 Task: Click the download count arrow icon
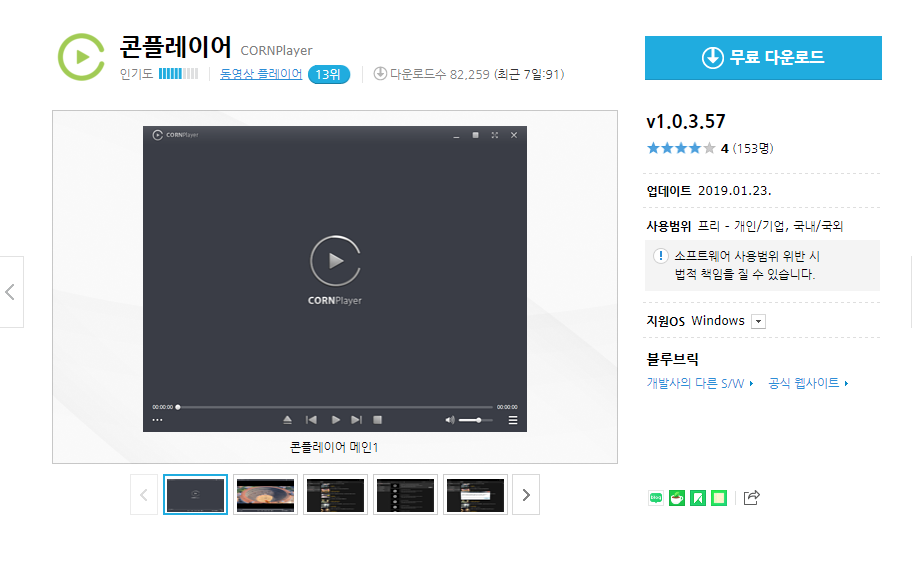pyautogui.click(x=380, y=74)
